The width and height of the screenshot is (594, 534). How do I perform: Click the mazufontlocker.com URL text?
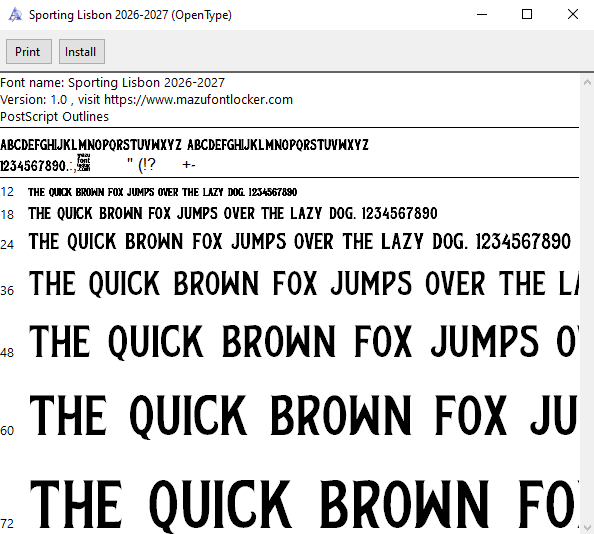pyautogui.click(x=198, y=100)
